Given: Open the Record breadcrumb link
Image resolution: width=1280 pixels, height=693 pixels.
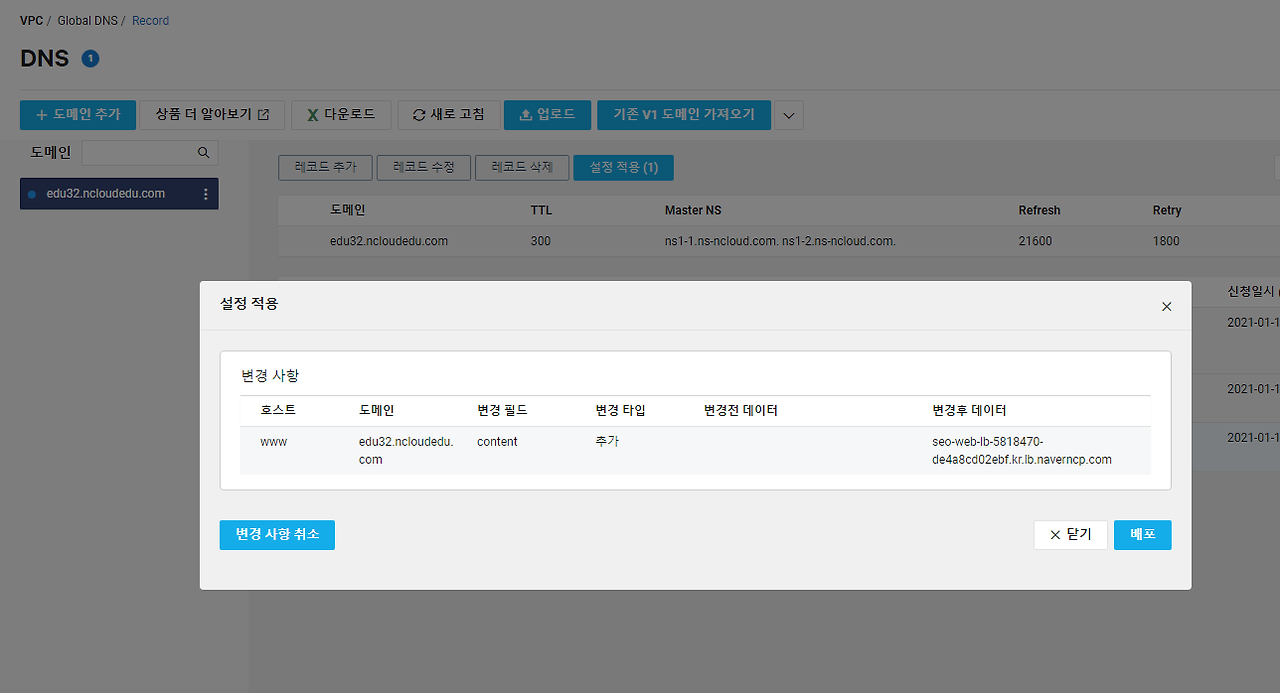Looking at the screenshot, I should pyautogui.click(x=150, y=20).
